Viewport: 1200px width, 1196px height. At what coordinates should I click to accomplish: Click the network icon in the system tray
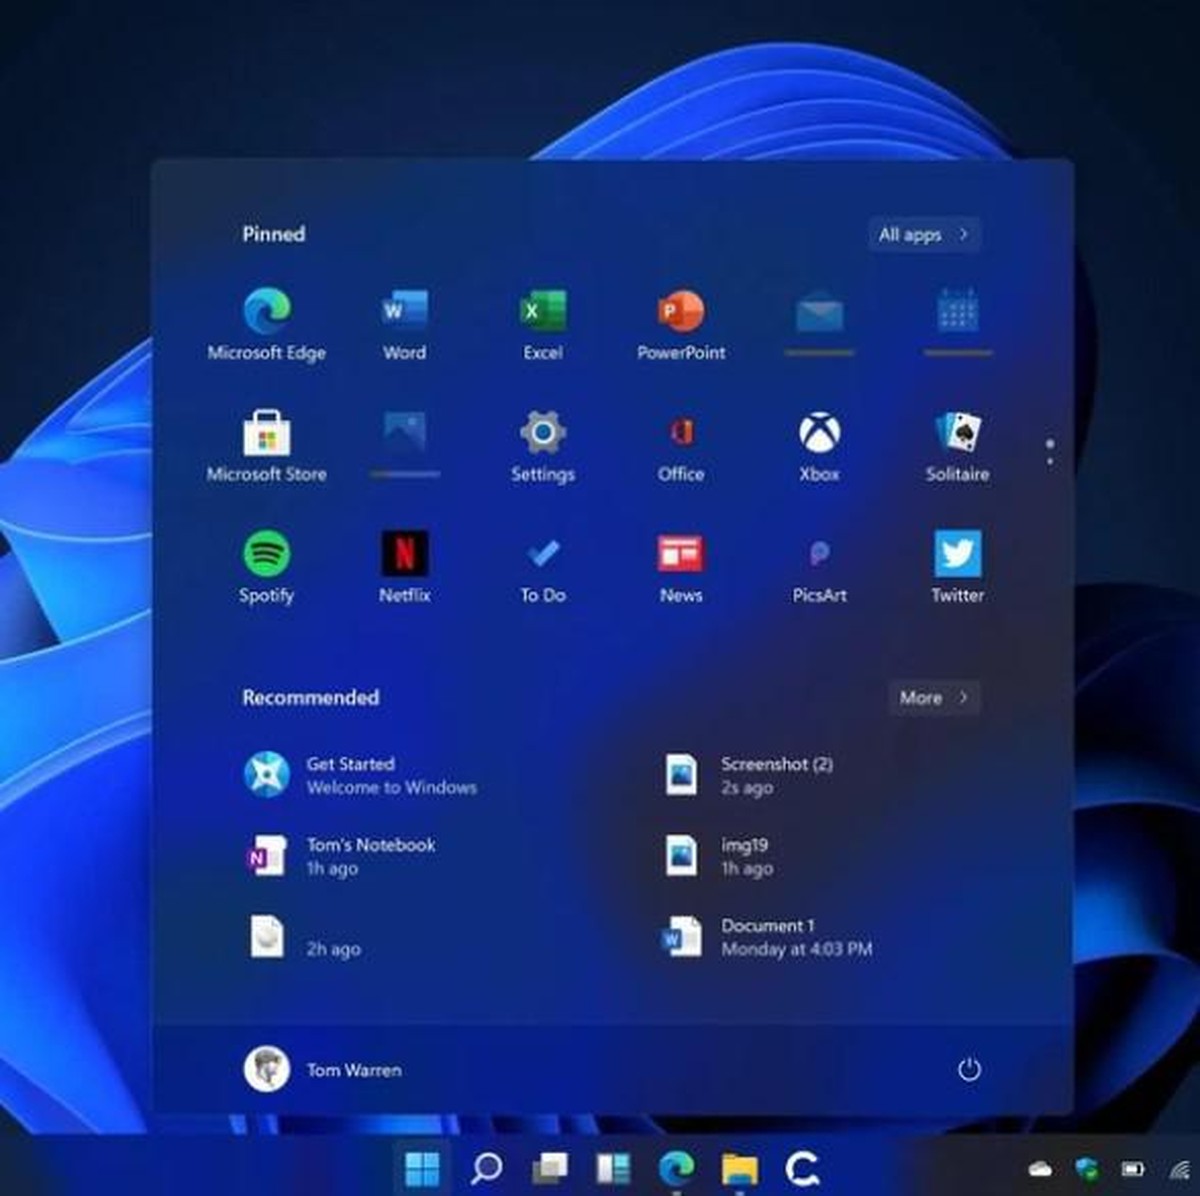pyautogui.click(x=1180, y=1168)
